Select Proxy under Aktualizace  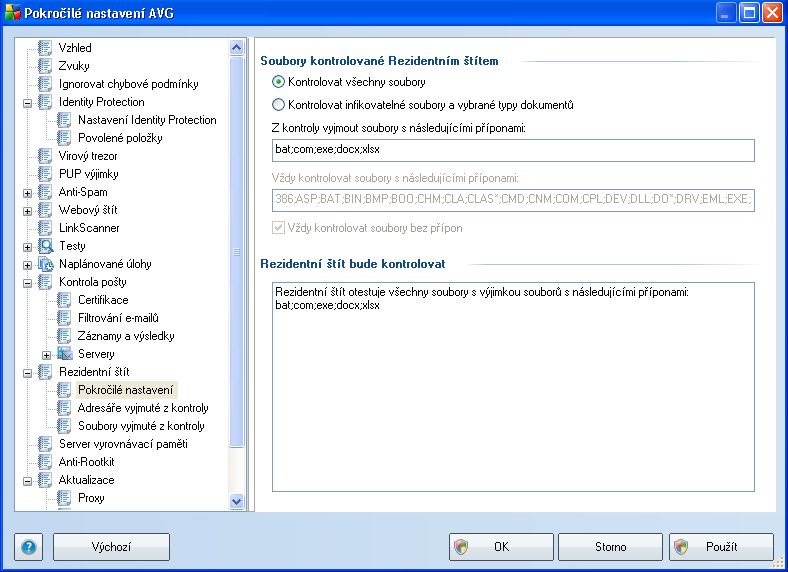pyautogui.click(x=91, y=498)
